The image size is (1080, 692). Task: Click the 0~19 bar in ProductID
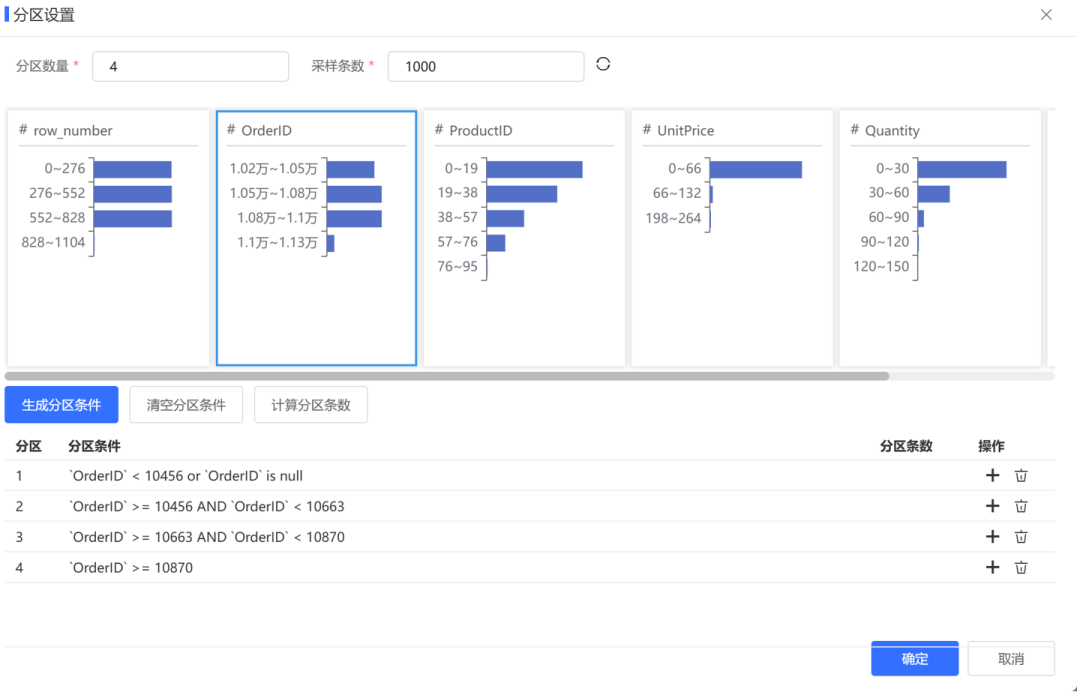coord(534,169)
